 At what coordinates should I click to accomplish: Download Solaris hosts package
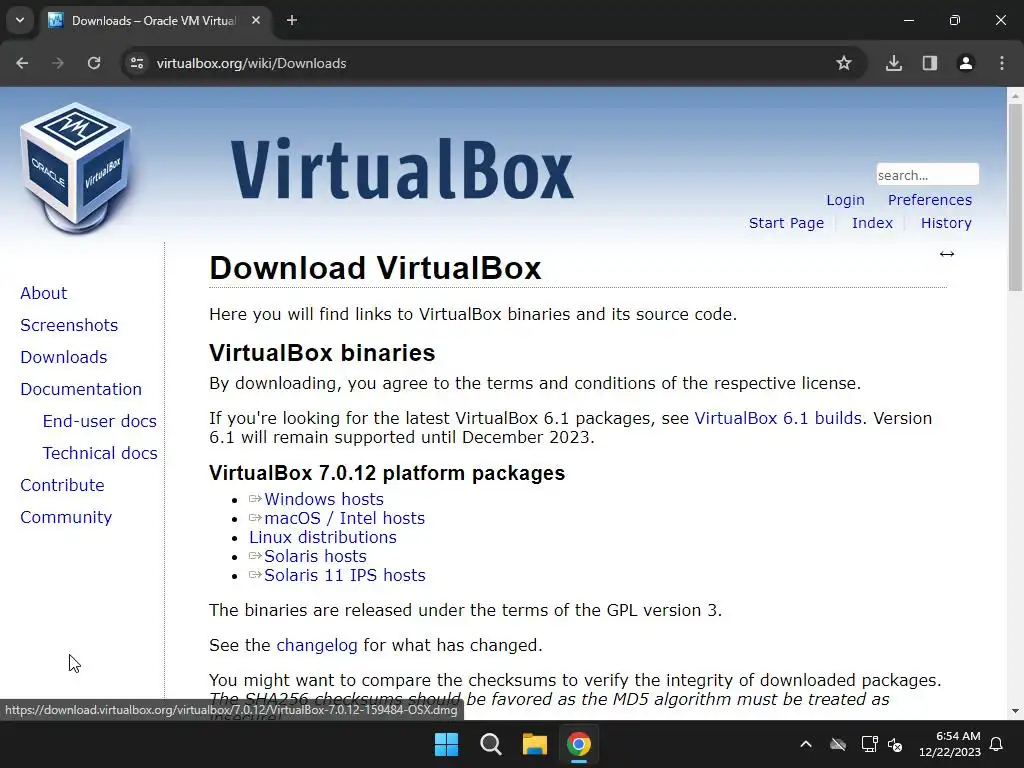[x=315, y=556]
